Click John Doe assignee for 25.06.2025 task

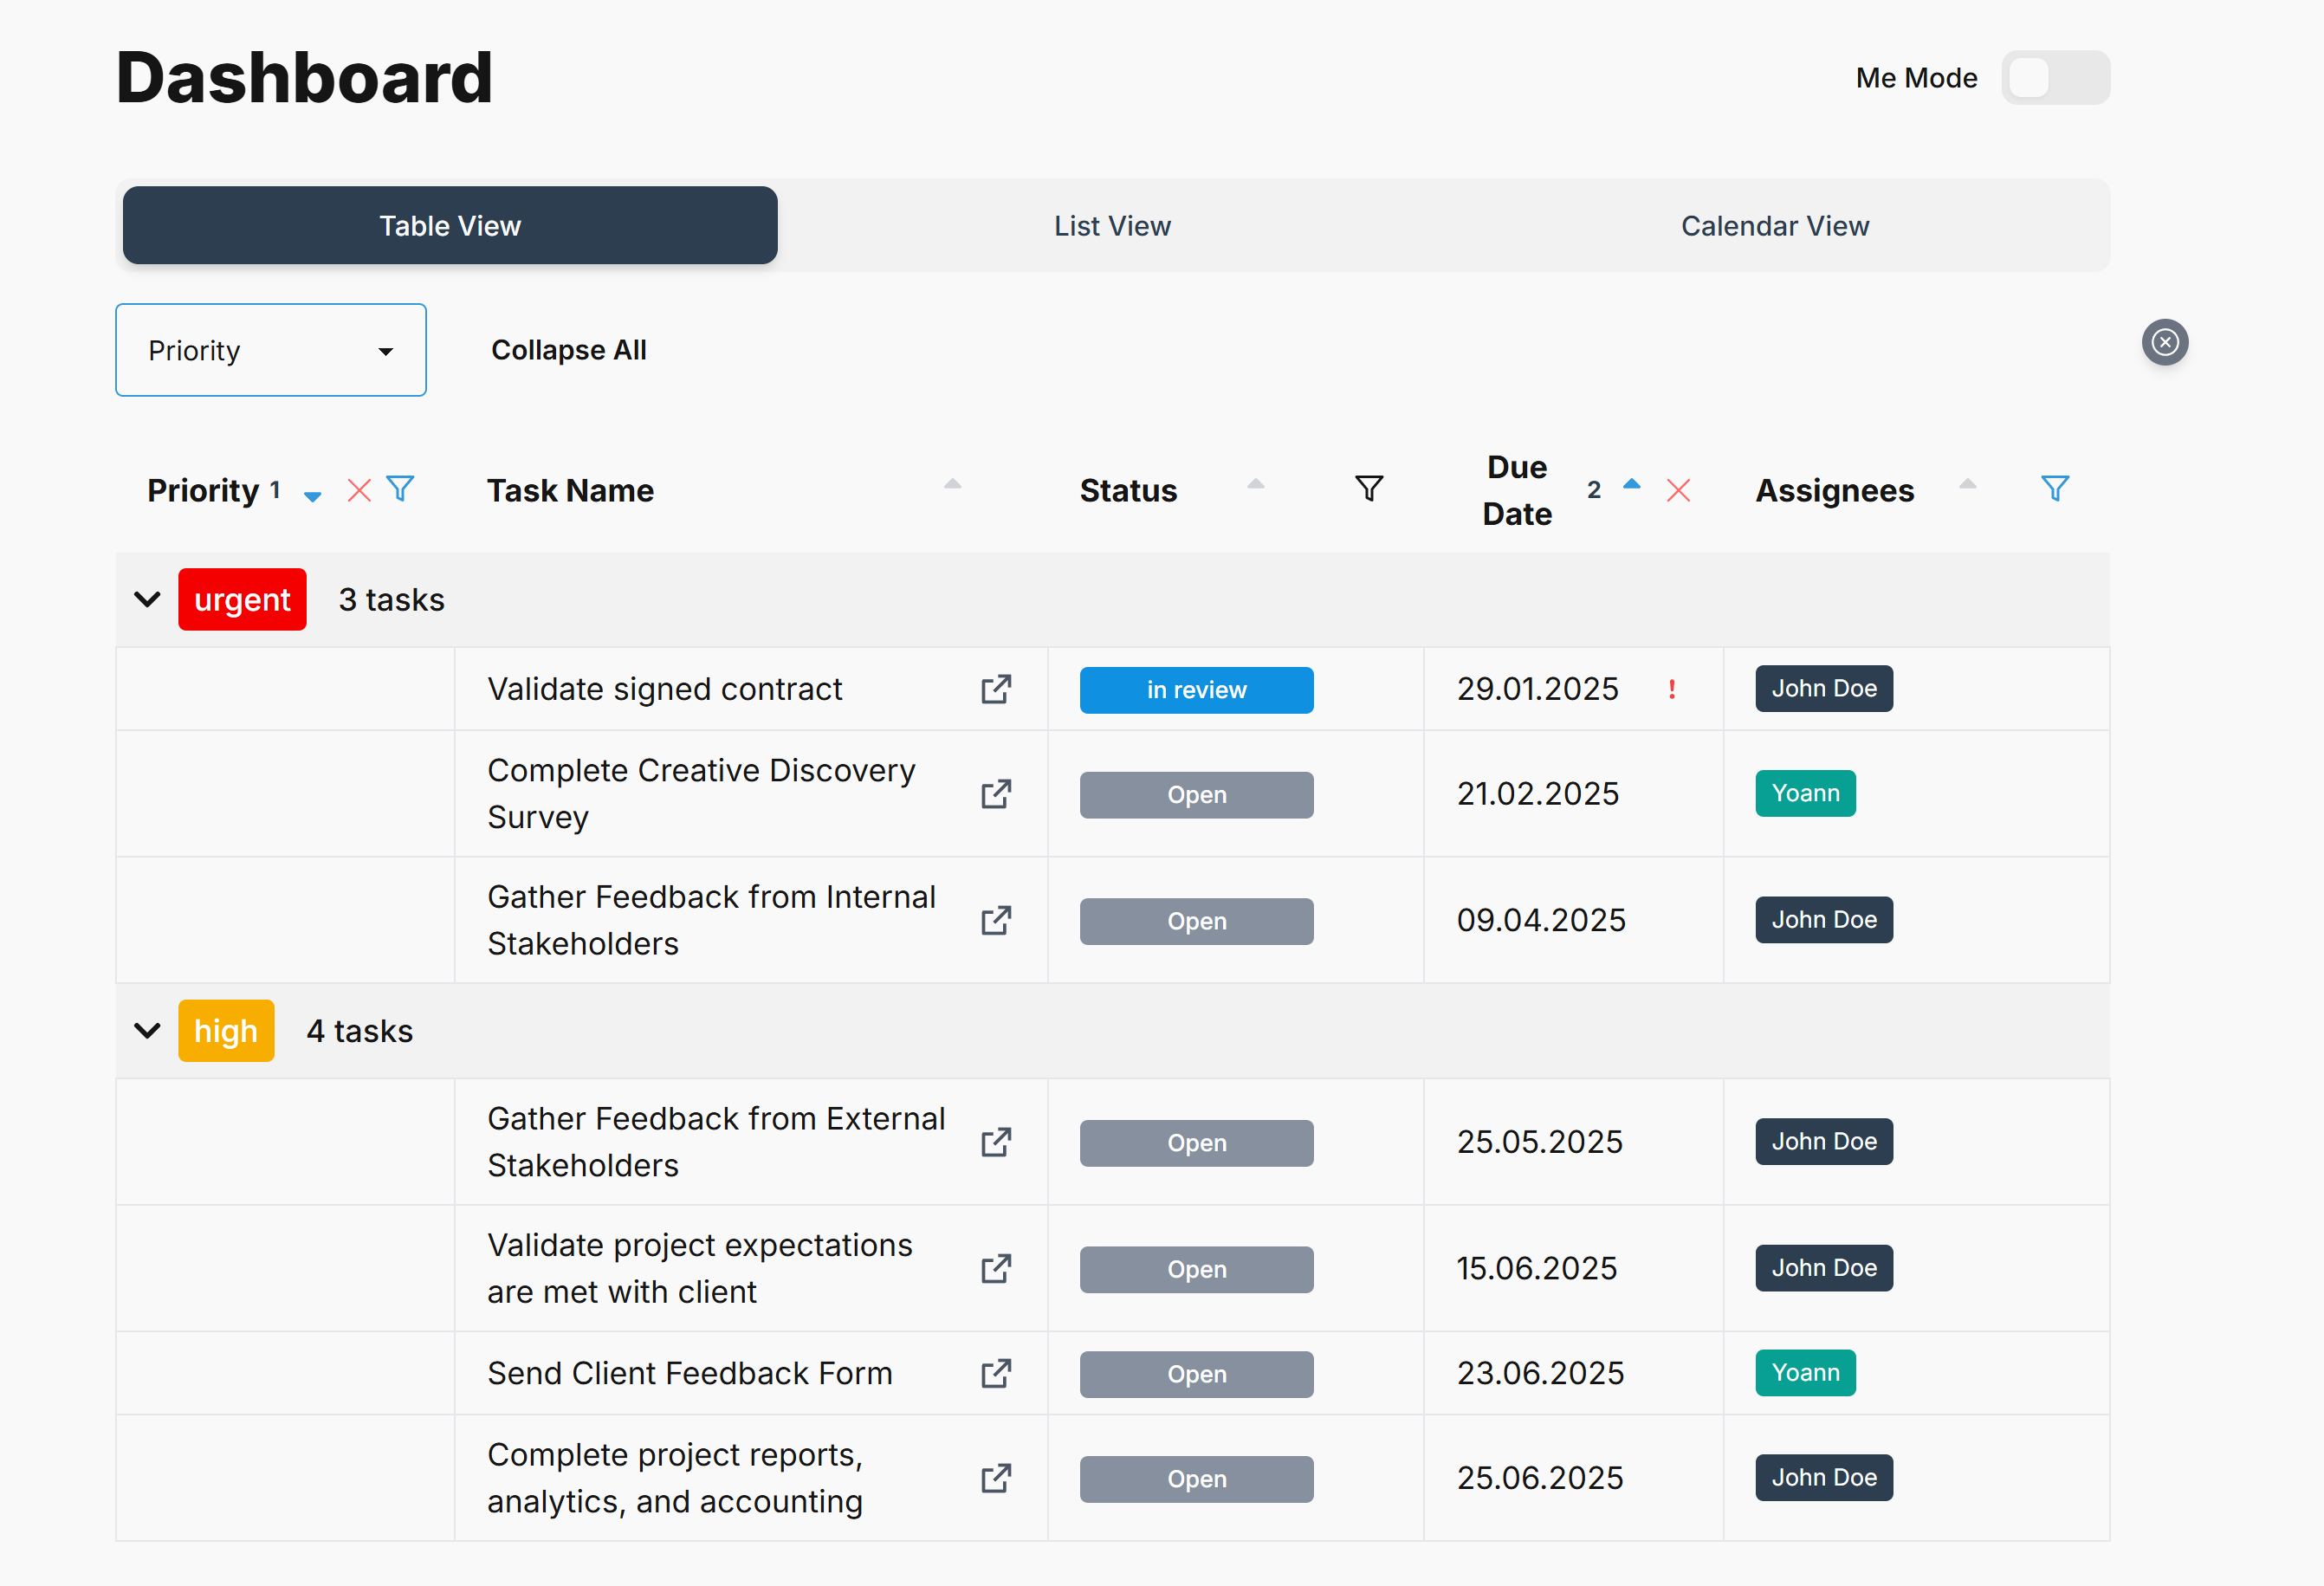[1824, 1477]
